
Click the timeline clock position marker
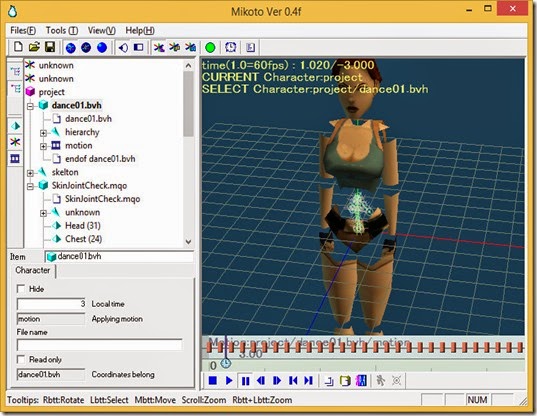(x=225, y=363)
